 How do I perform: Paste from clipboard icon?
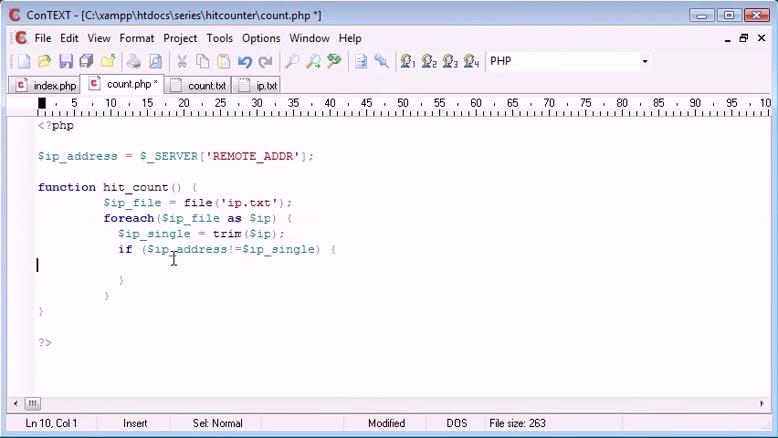pyautogui.click(x=224, y=62)
